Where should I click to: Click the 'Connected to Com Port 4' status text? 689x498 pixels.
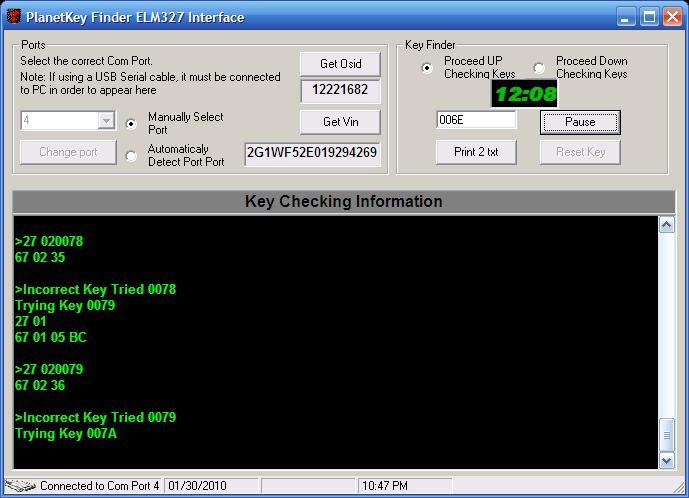click(x=100, y=486)
